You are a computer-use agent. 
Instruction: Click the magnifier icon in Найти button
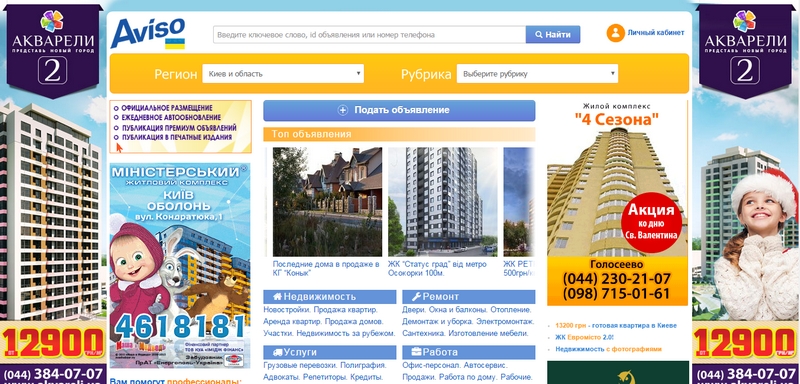[x=539, y=35]
